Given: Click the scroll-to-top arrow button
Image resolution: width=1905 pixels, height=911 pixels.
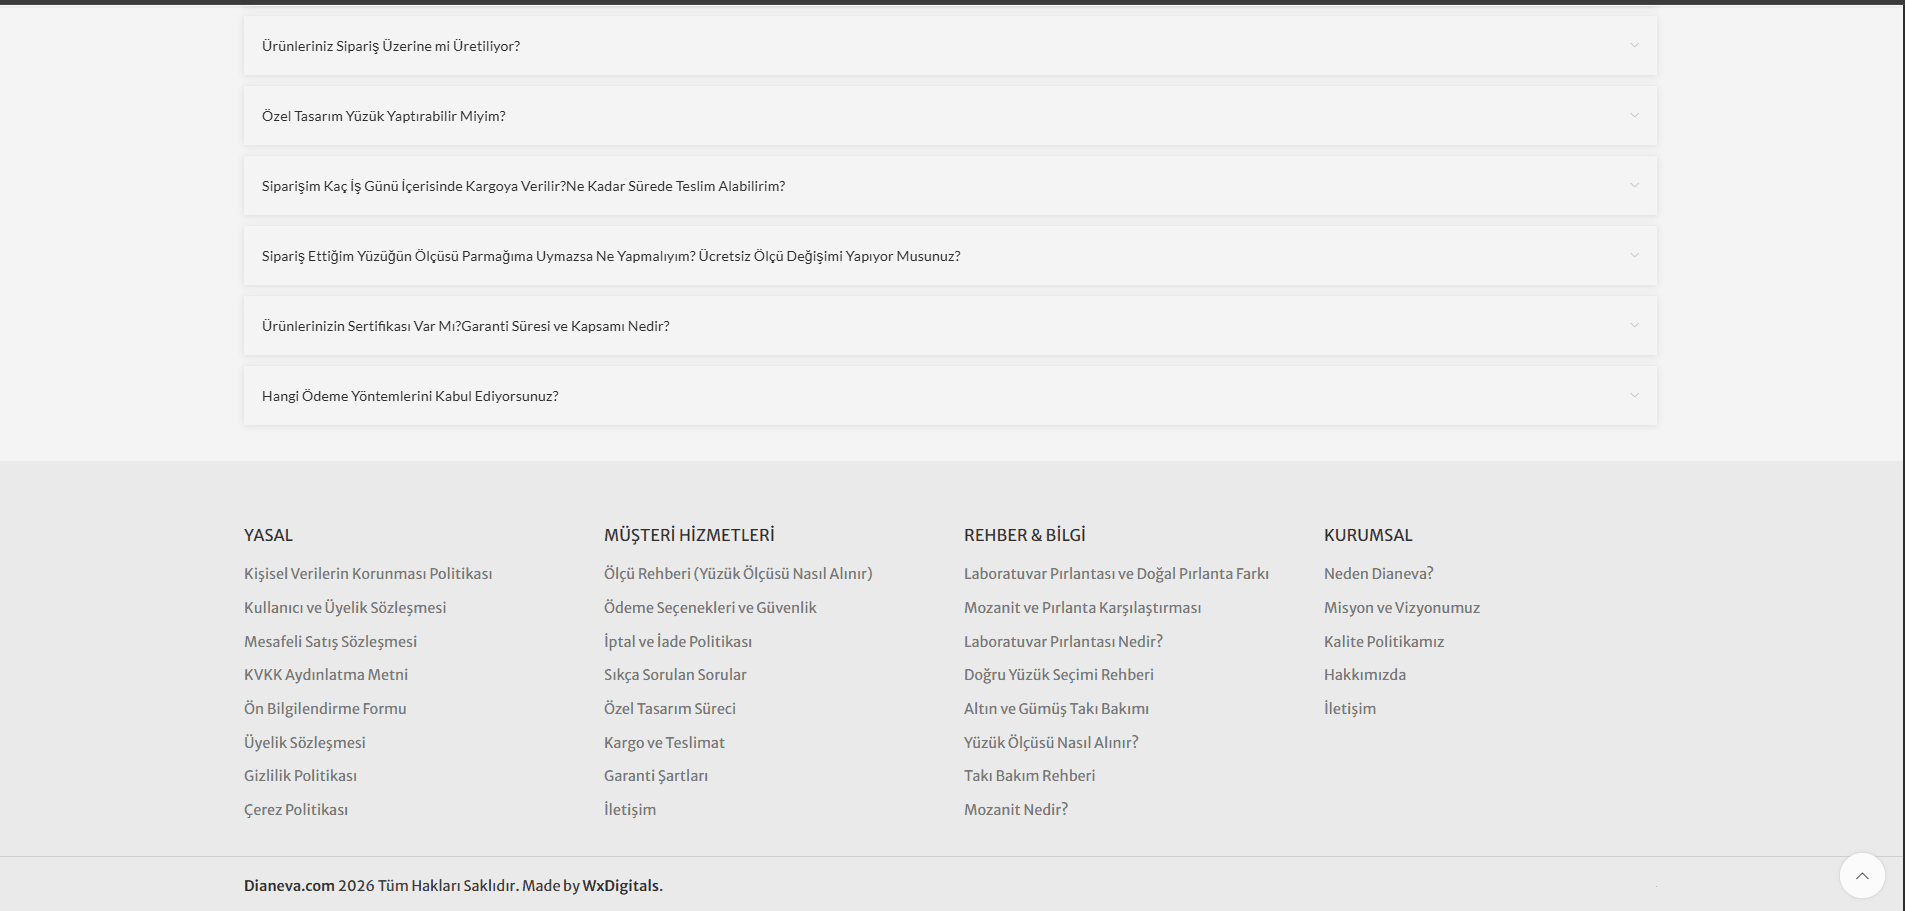Looking at the screenshot, I should click(x=1862, y=876).
